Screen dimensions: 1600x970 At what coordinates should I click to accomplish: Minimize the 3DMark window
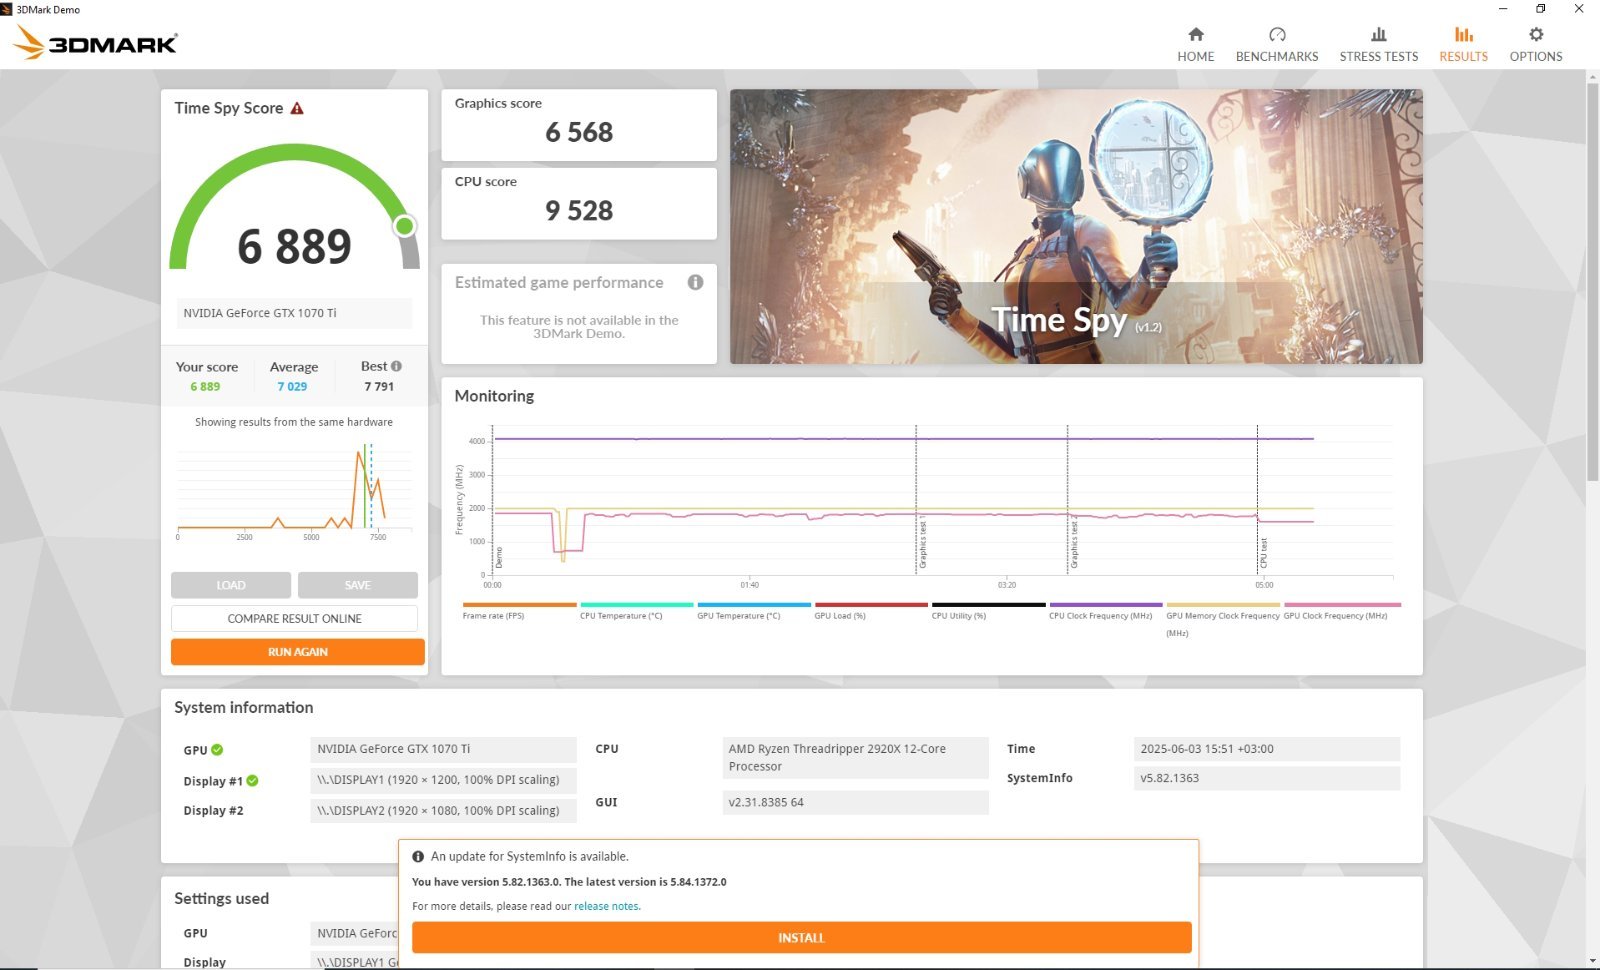[x=1503, y=9]
